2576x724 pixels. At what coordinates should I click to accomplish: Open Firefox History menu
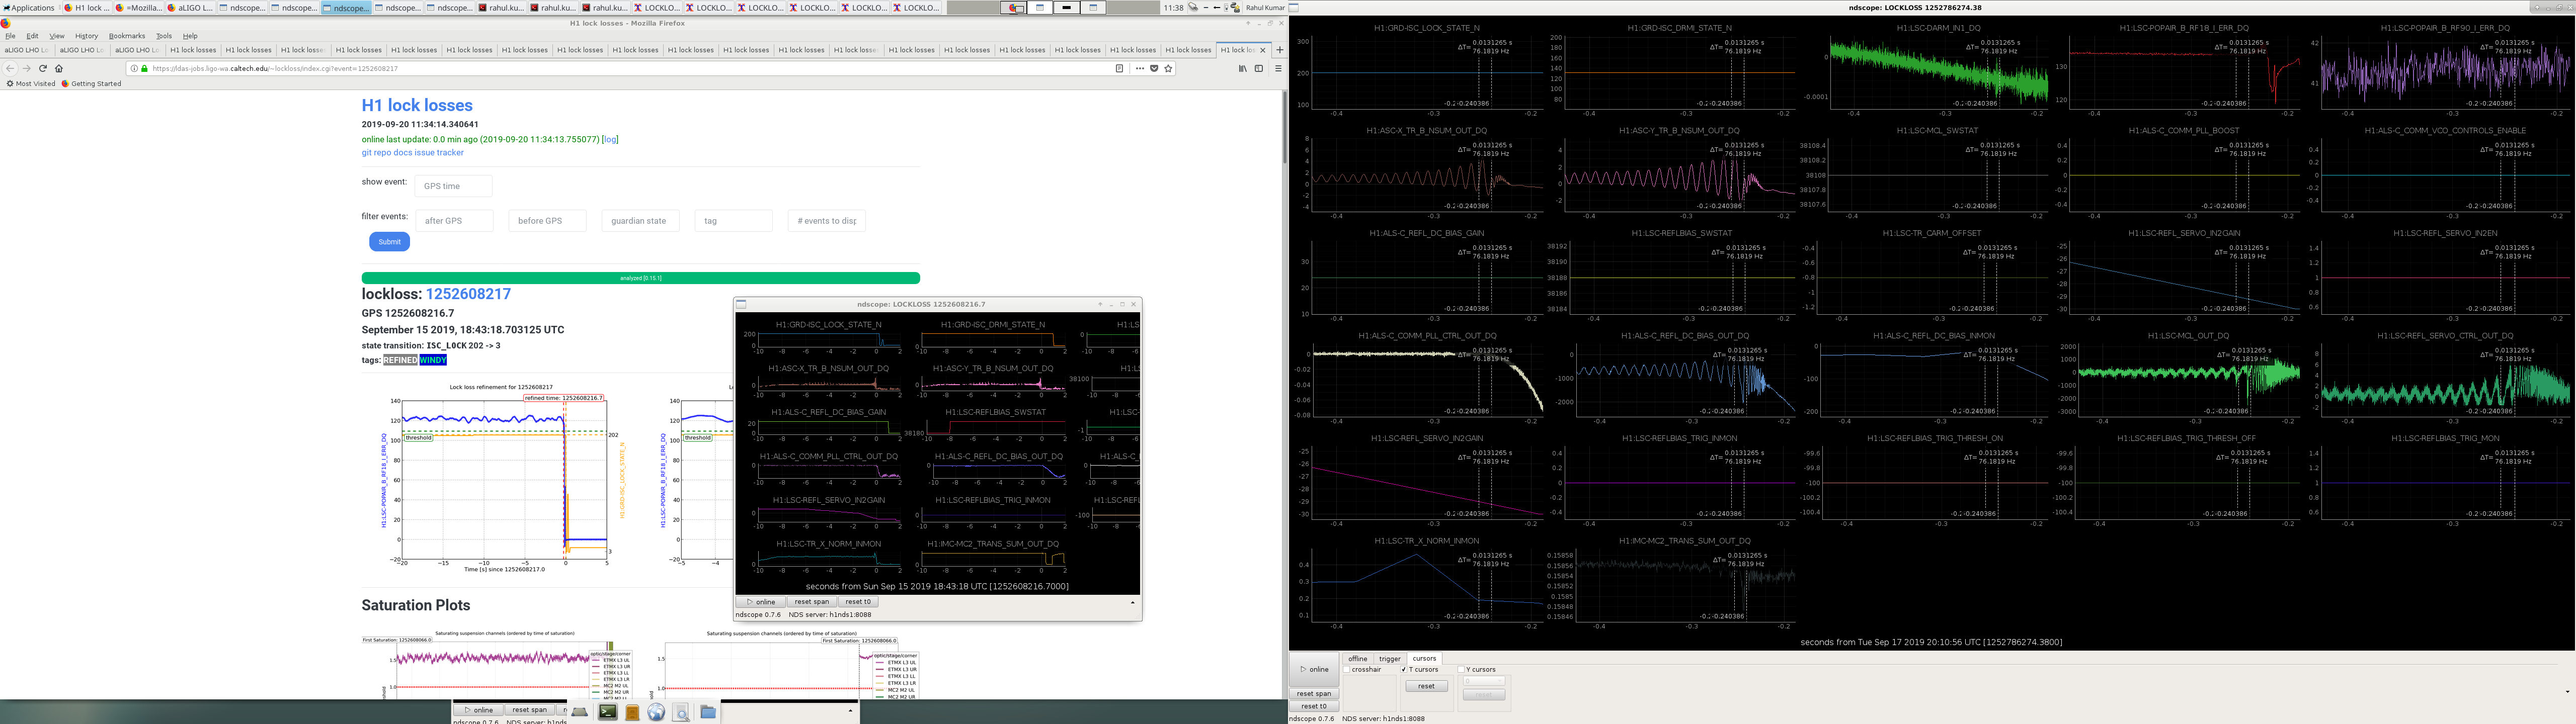[x=87, y=36]
